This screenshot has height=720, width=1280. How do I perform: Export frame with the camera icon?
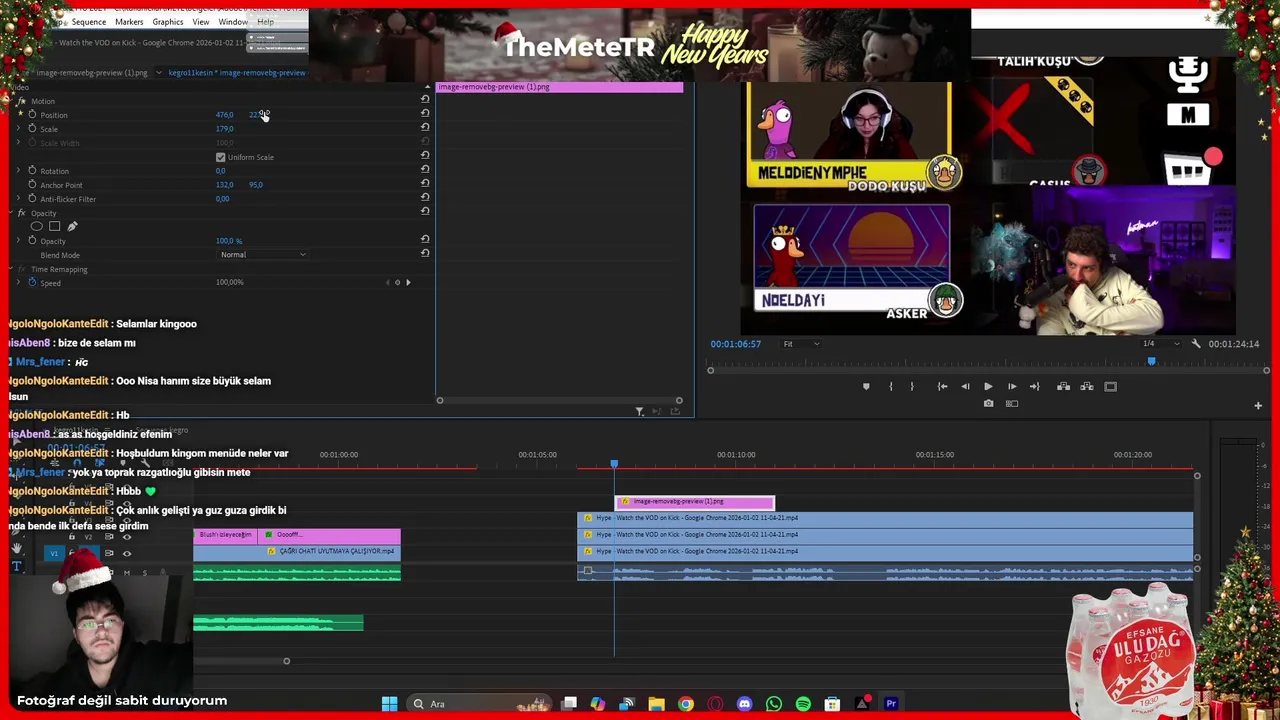(x=988, y=403)
